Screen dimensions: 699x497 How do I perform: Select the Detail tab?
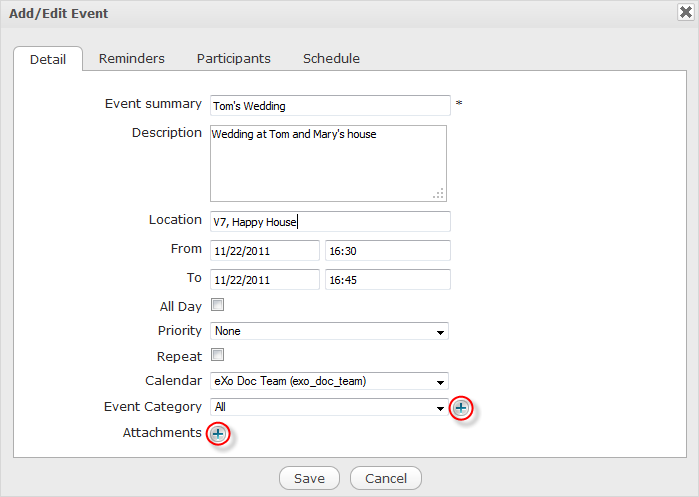[x=48, y=59]
